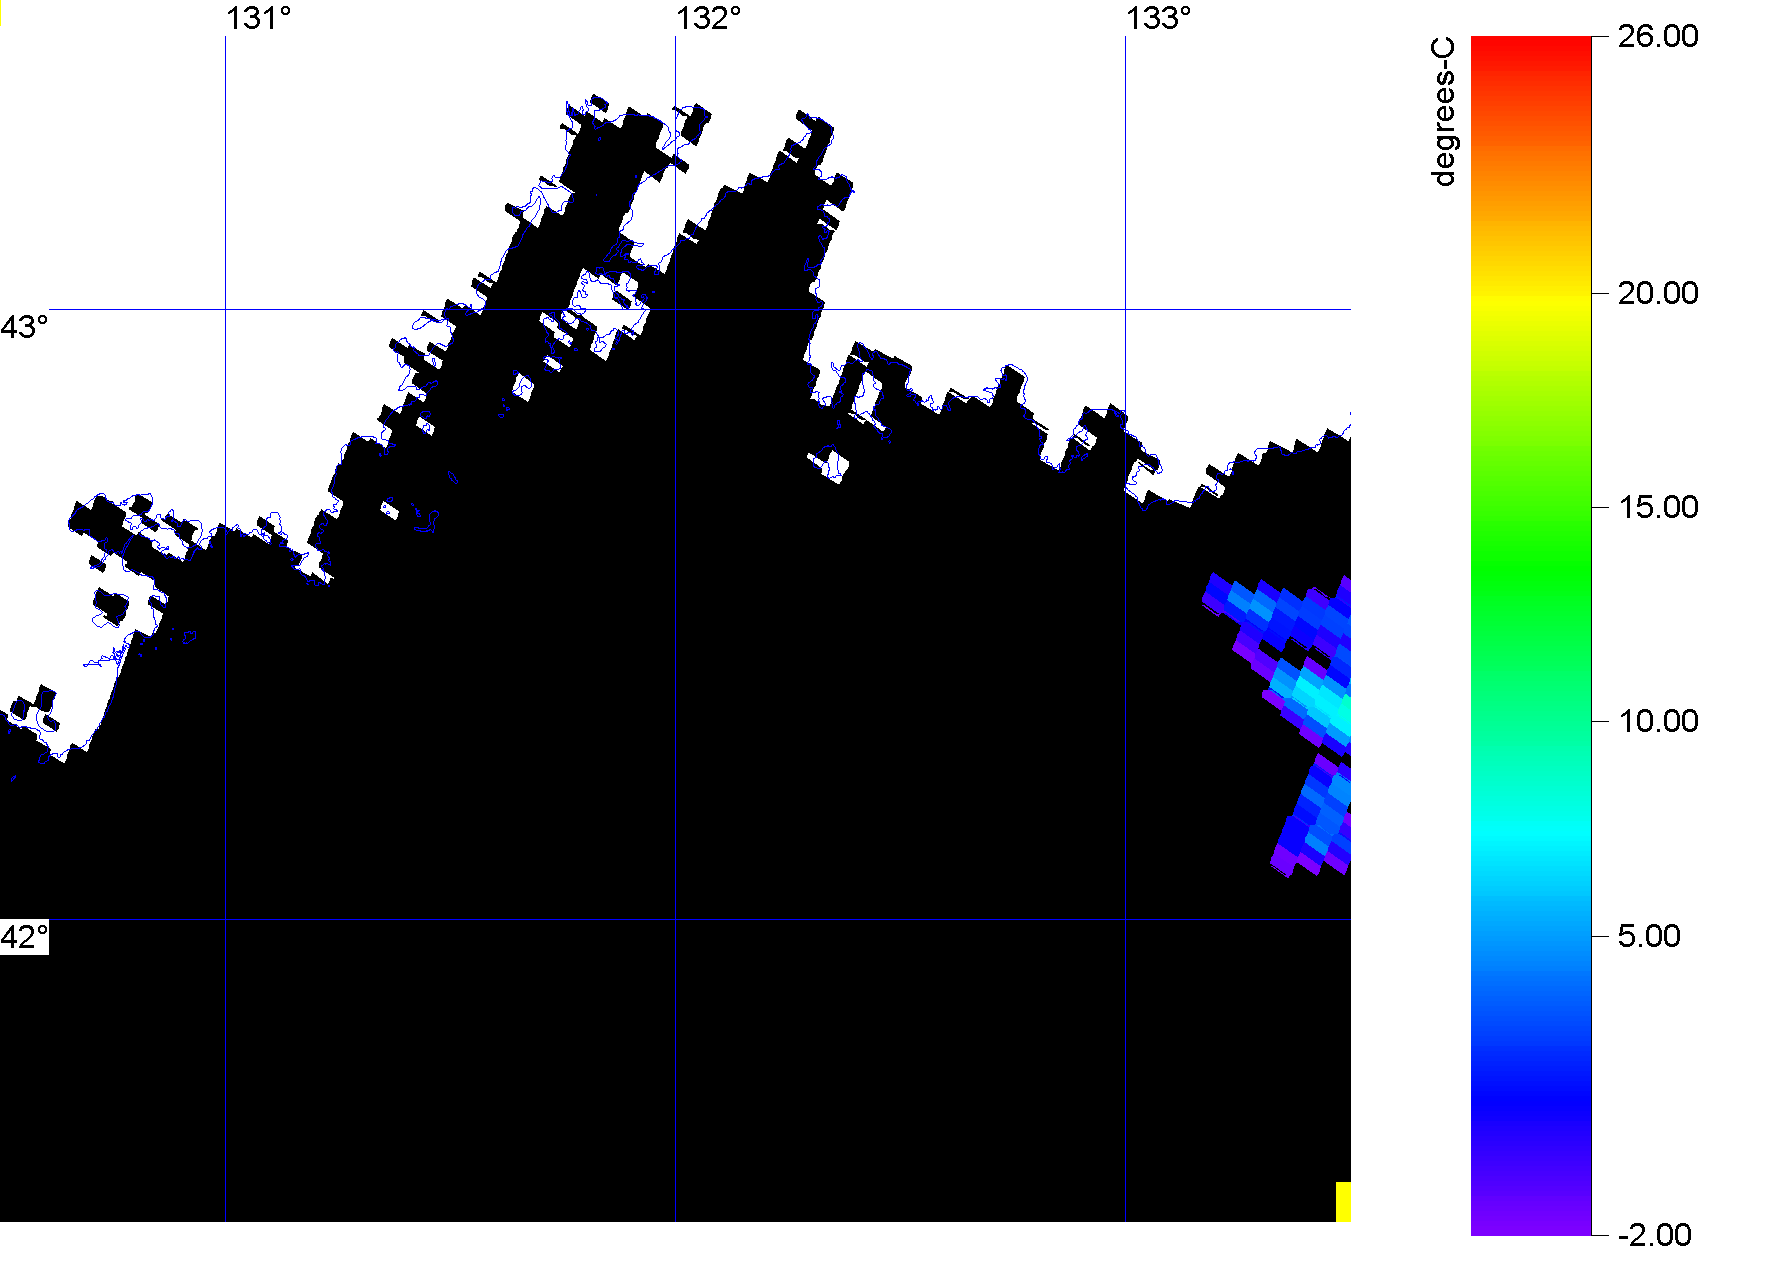Screen dimensions: 1789x1272
Task: Click the 133° longitude label
Action: (1158, 19)
